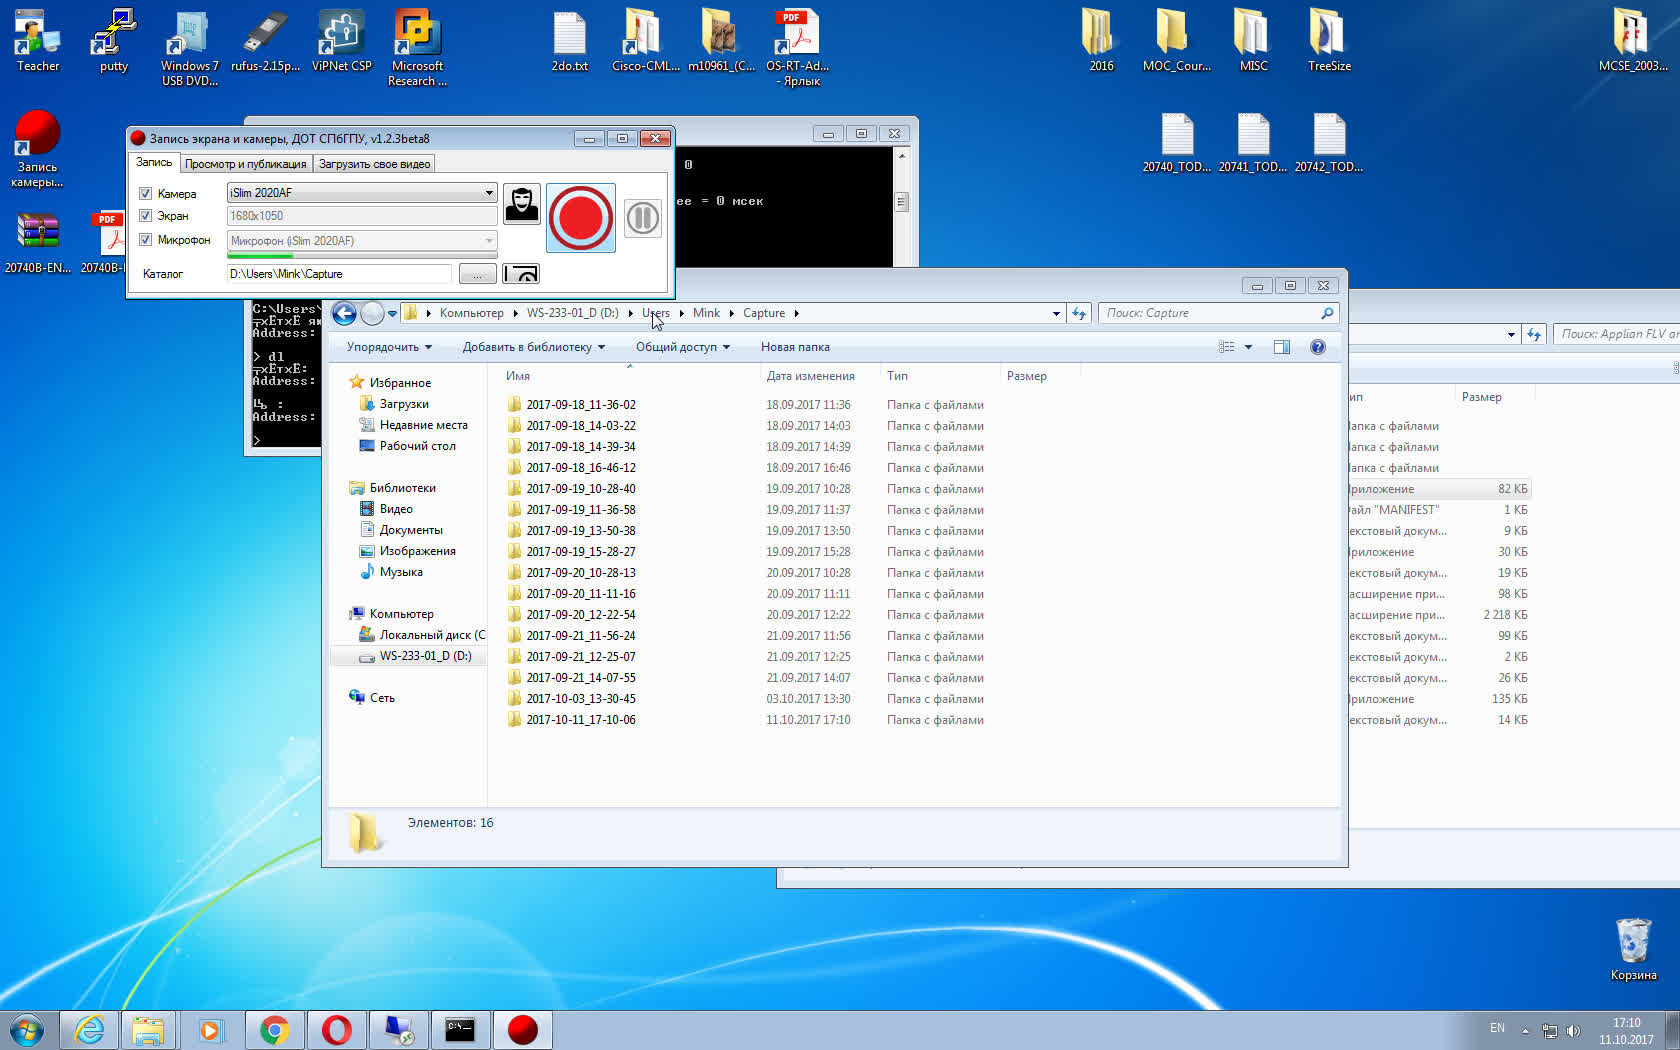Switch to Просмотр и публикация tab
Viewport: 1680px width, 1050px height.
(246, 164)
